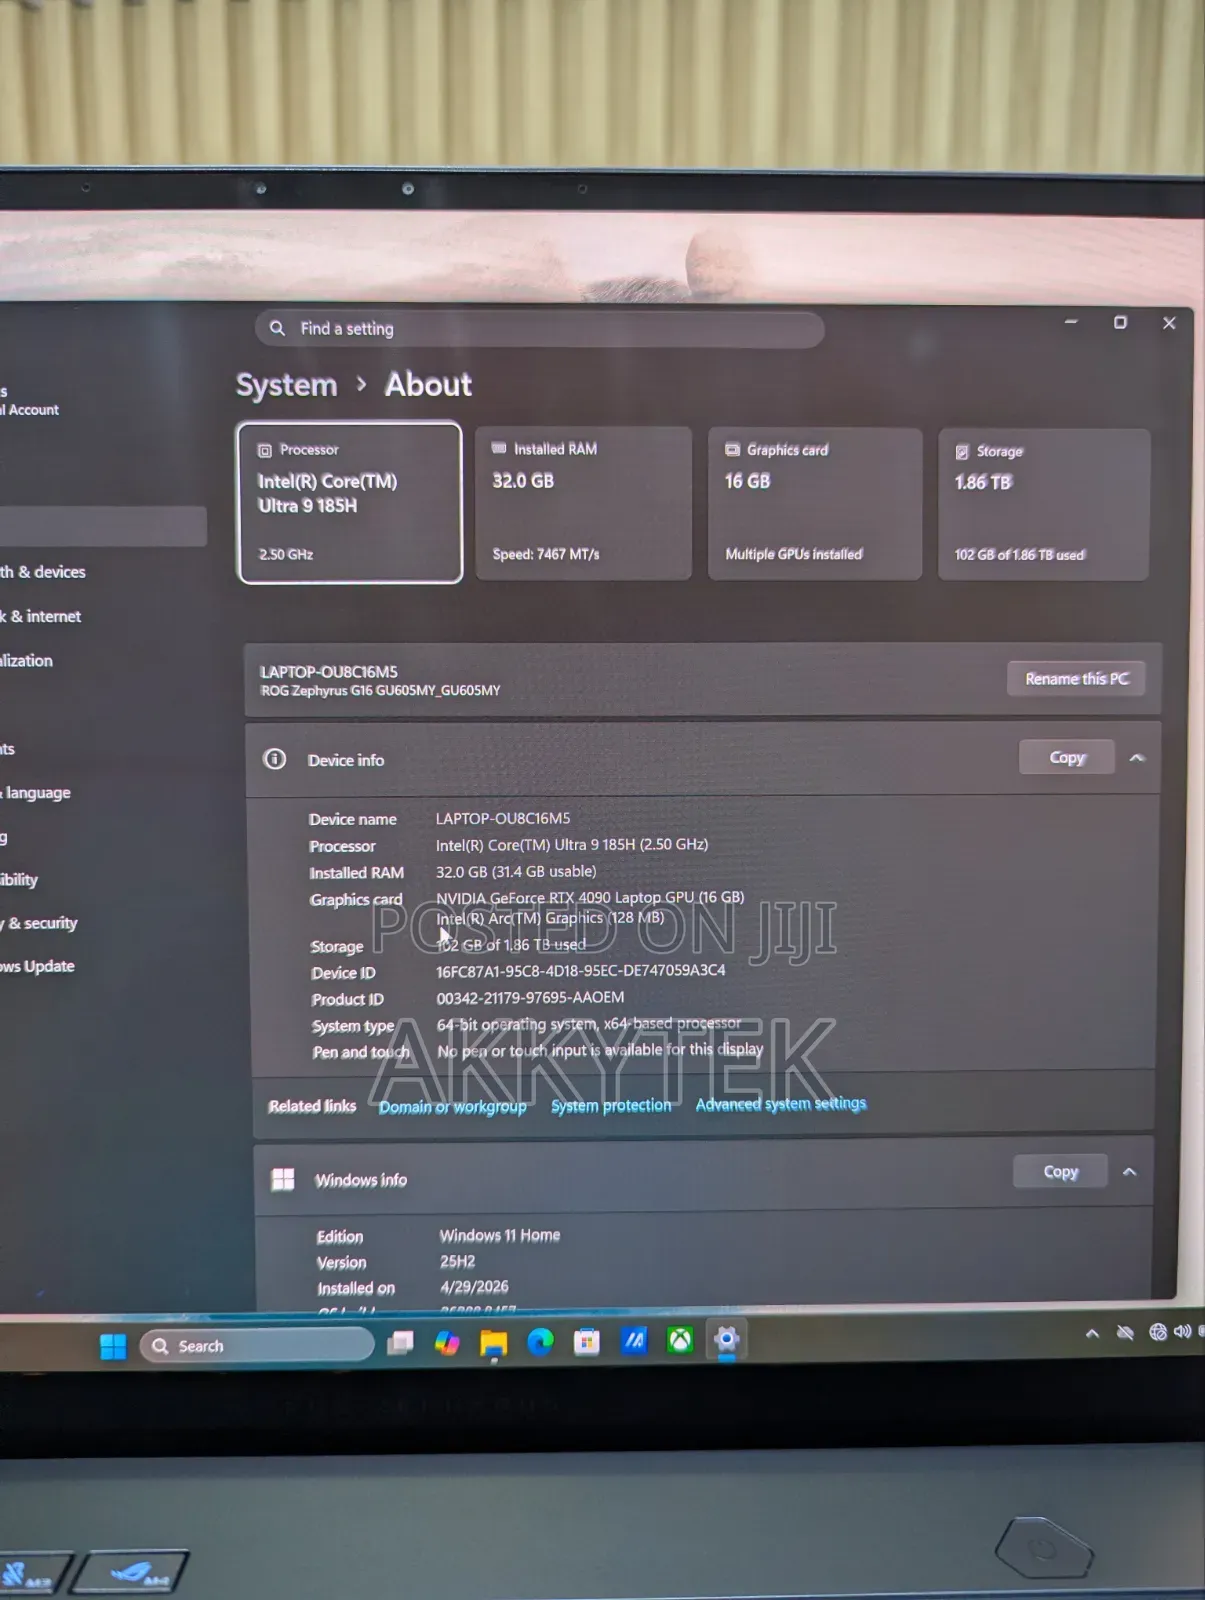This screenshot has height=1600, width=1205.
Task: Click the Graphics card icon
Action: pos(732,450)
